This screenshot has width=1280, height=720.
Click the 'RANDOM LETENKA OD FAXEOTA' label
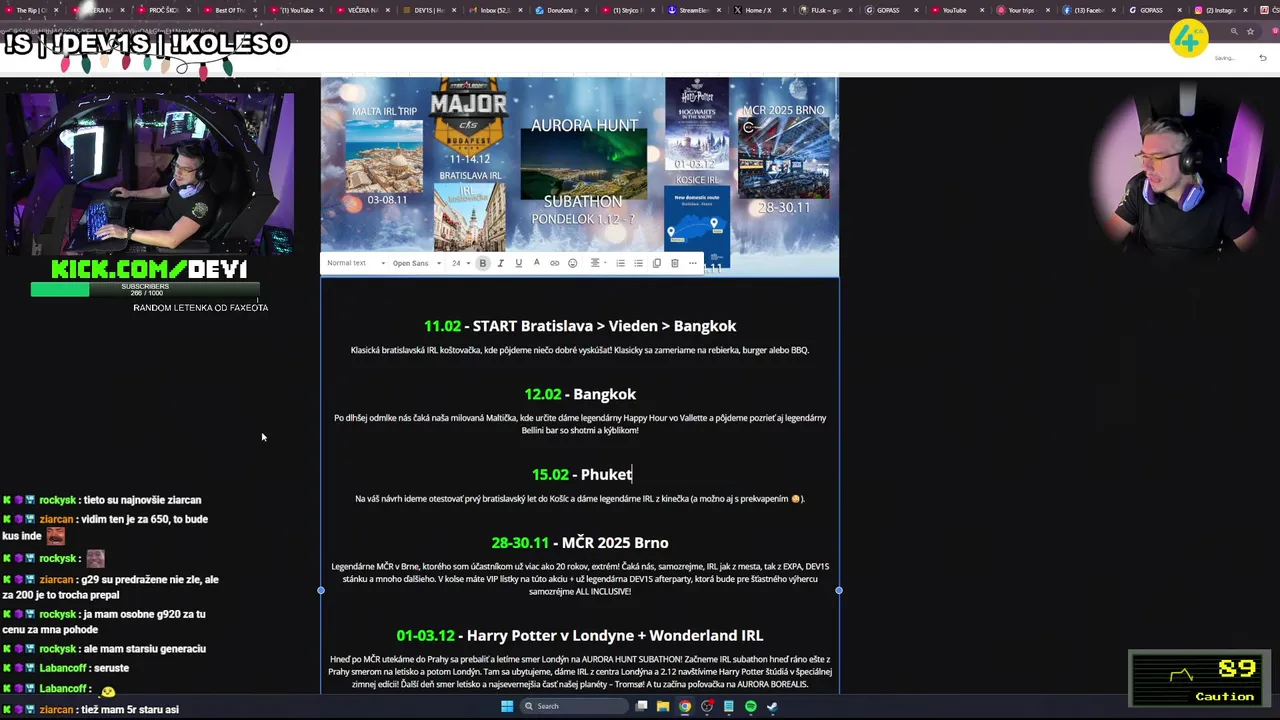200,308
